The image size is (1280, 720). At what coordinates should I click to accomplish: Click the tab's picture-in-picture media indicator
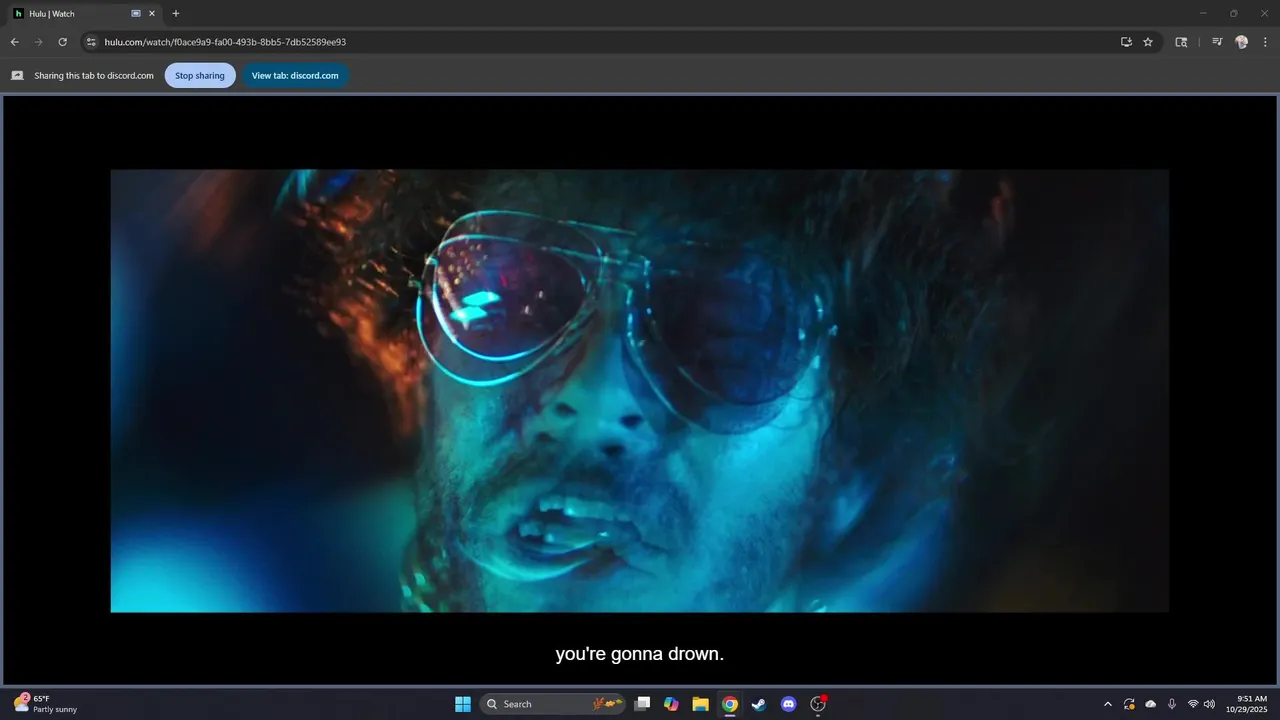coord(136,14)
